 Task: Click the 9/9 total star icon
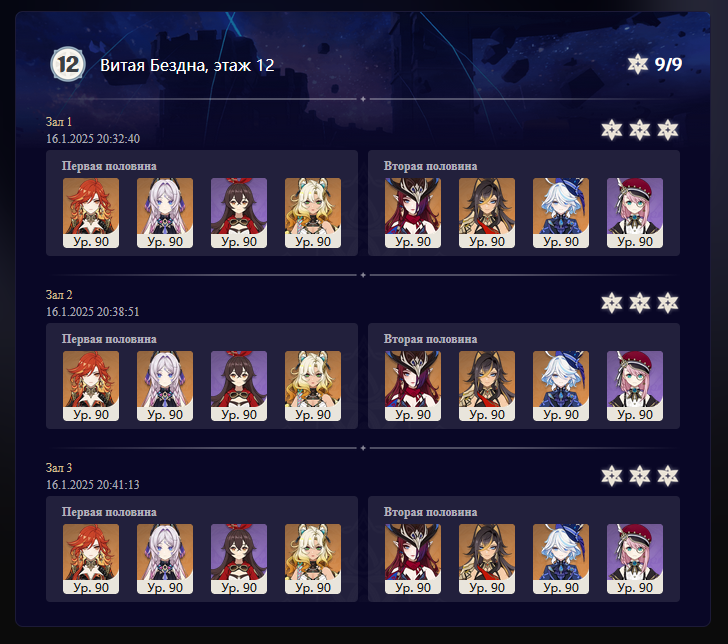click(x=637, y=64)
